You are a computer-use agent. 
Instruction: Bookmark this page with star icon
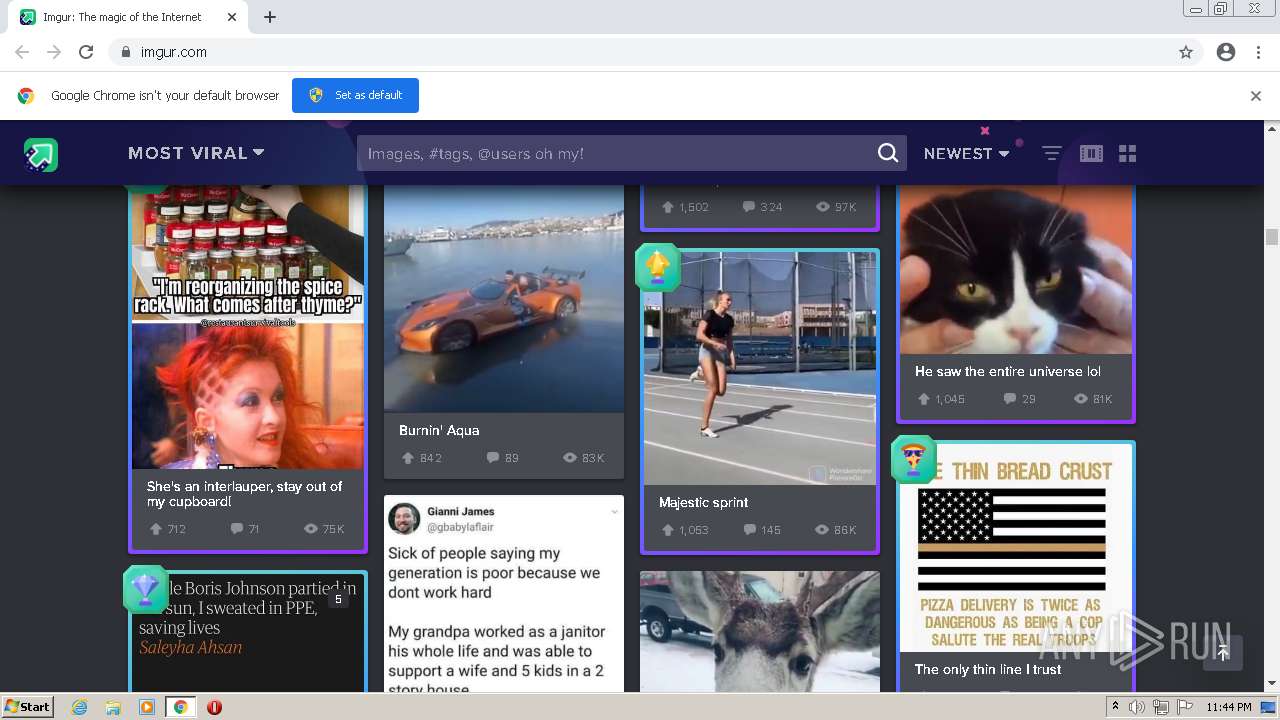[1186, 52]
